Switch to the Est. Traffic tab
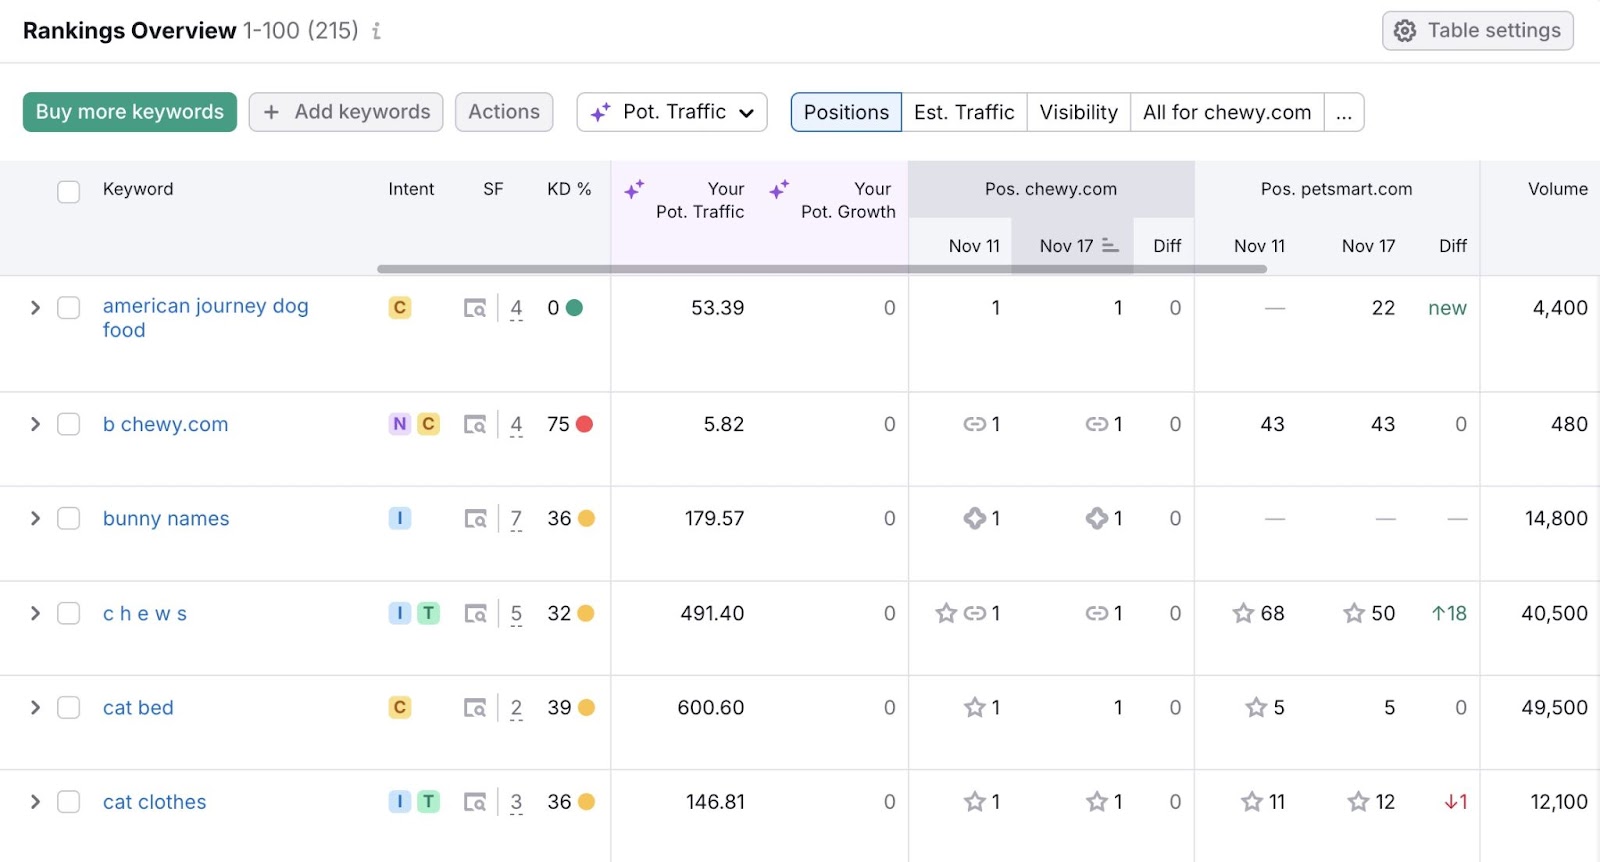1600x862 pixels. [x=964, y=112]
